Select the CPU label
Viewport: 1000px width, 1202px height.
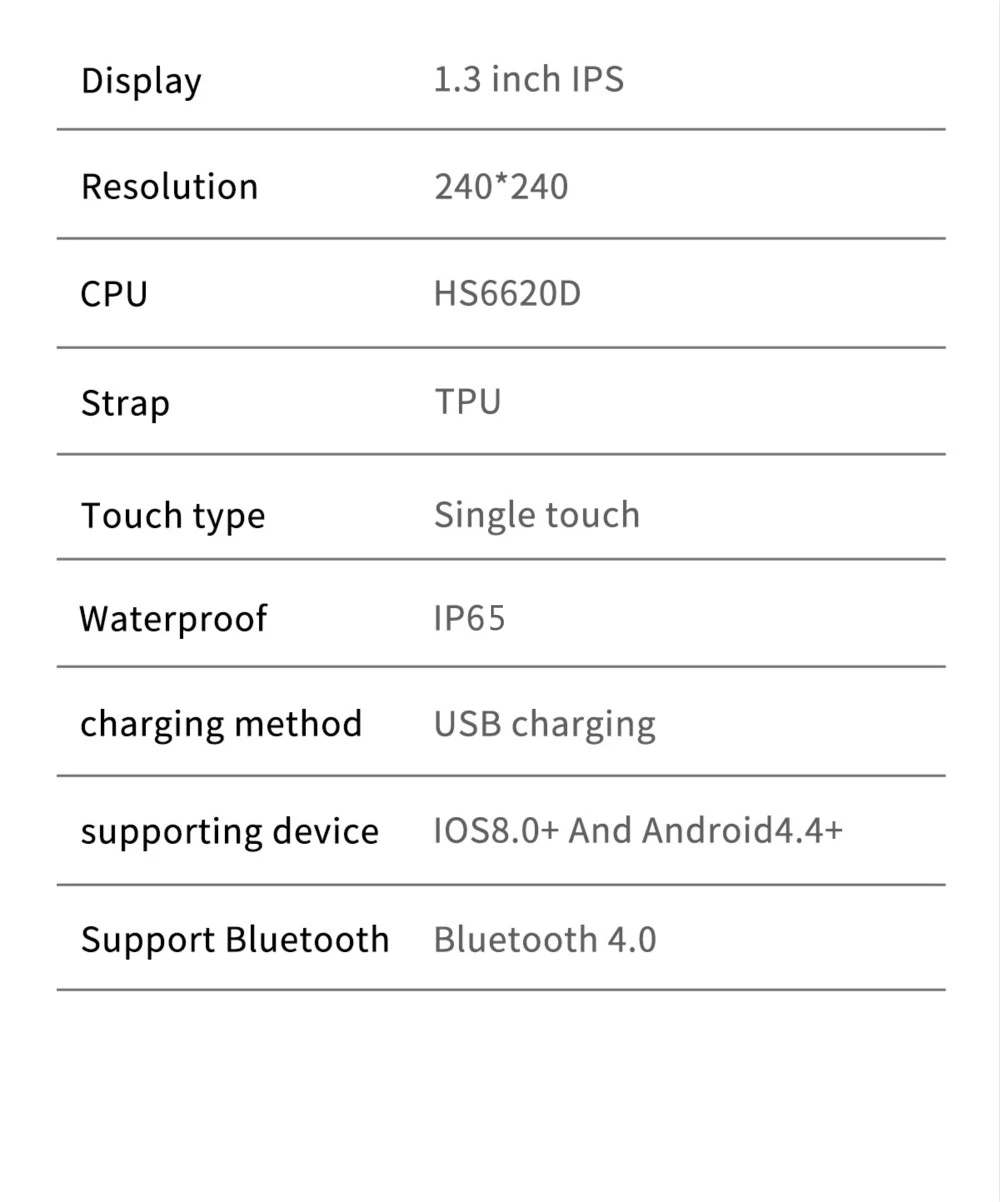coord(114,295)
